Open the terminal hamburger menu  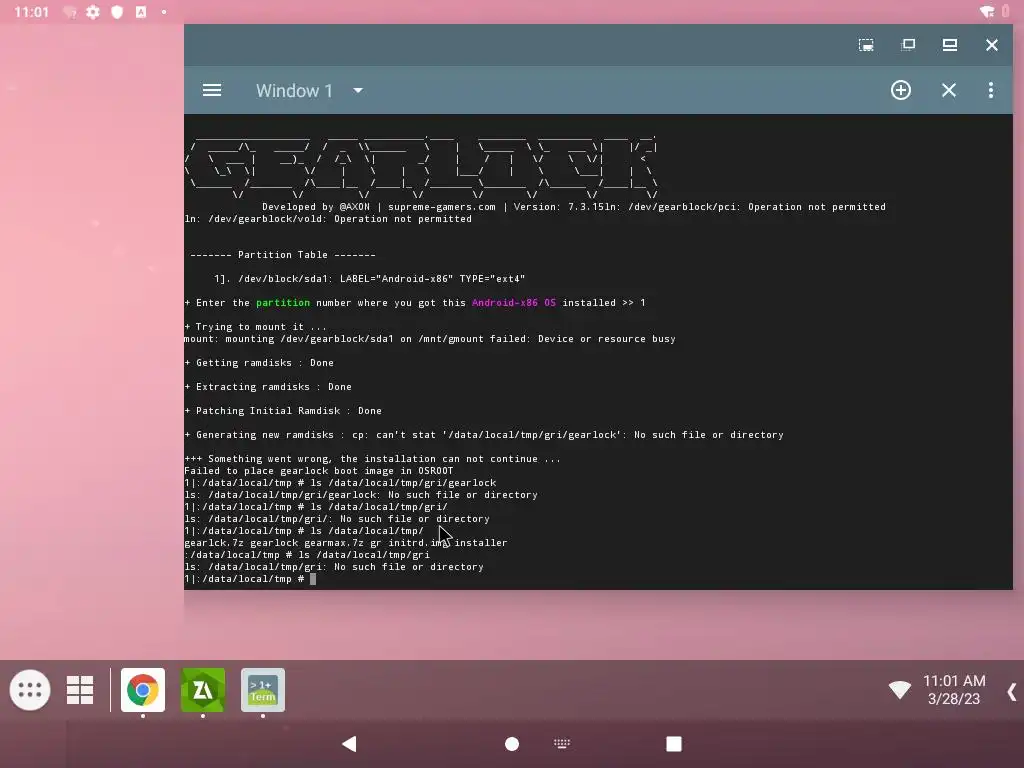click(x=212, y=90)
